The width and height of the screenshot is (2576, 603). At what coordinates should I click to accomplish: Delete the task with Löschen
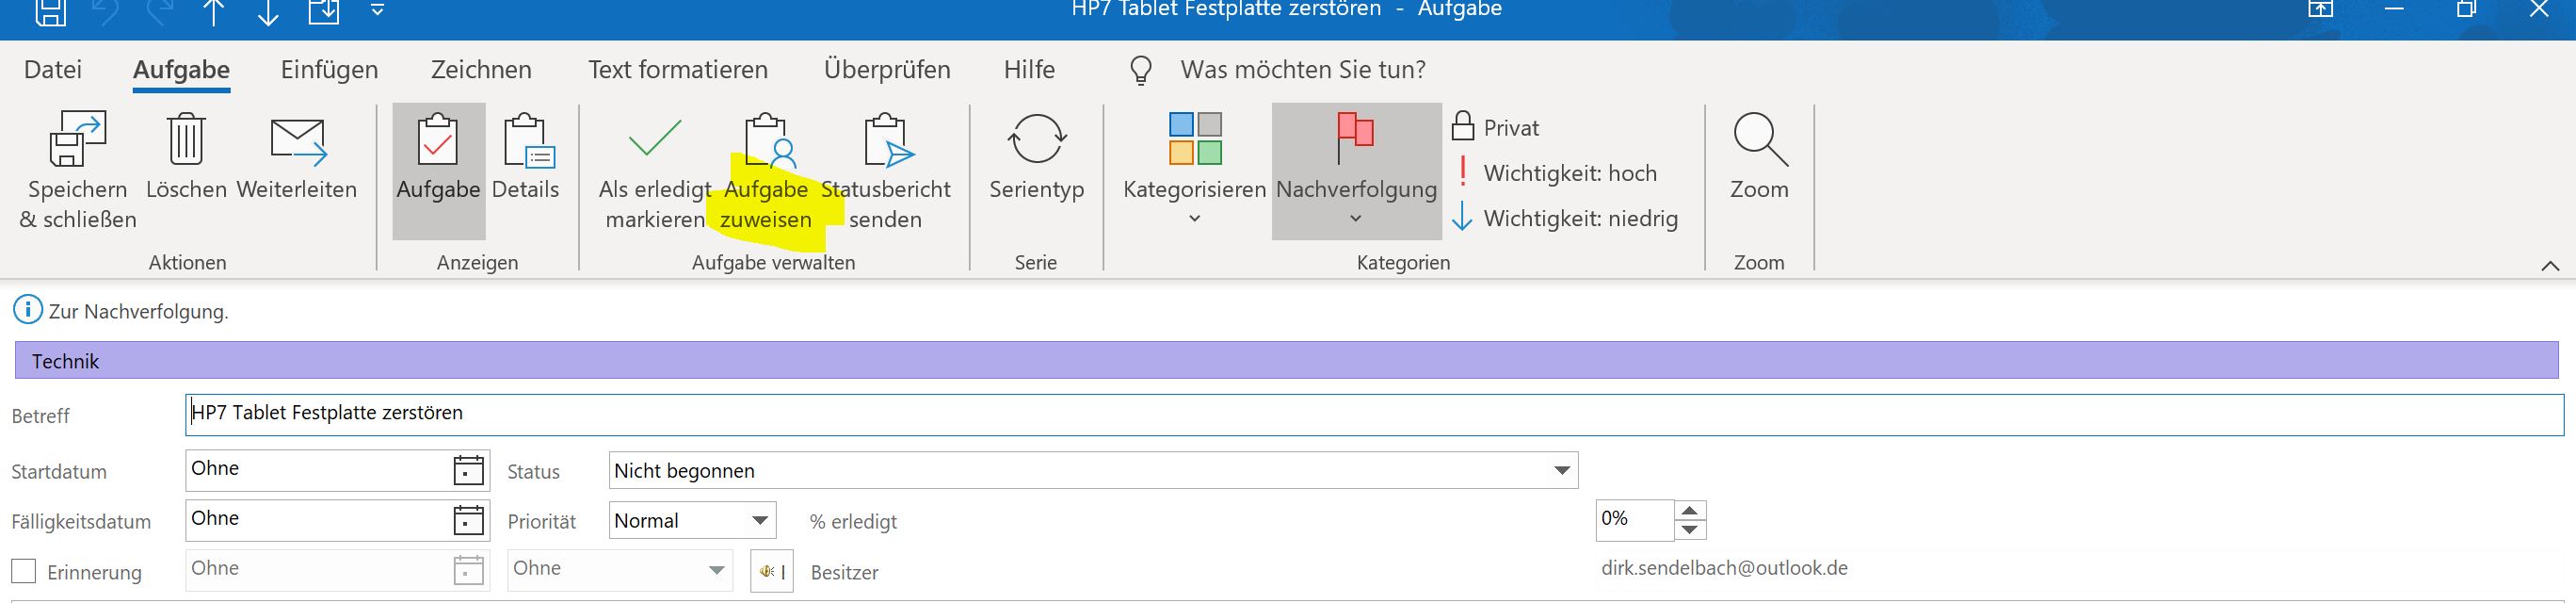186,158
